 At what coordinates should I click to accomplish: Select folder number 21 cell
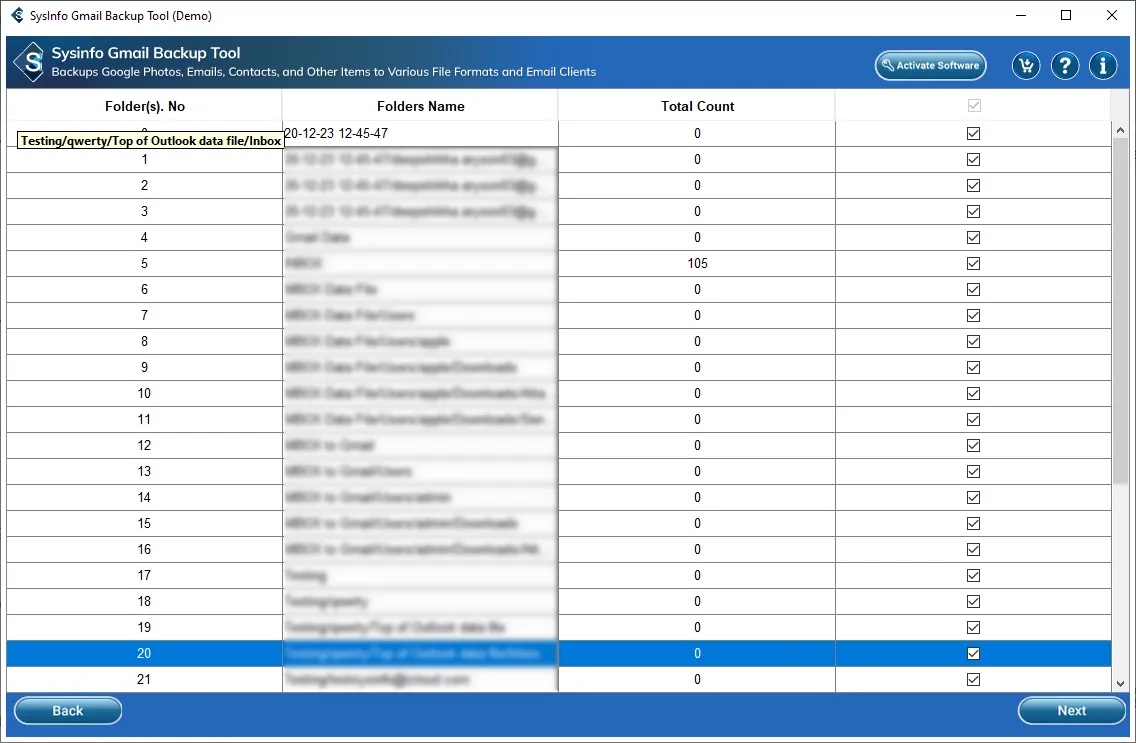click(144, 679)
